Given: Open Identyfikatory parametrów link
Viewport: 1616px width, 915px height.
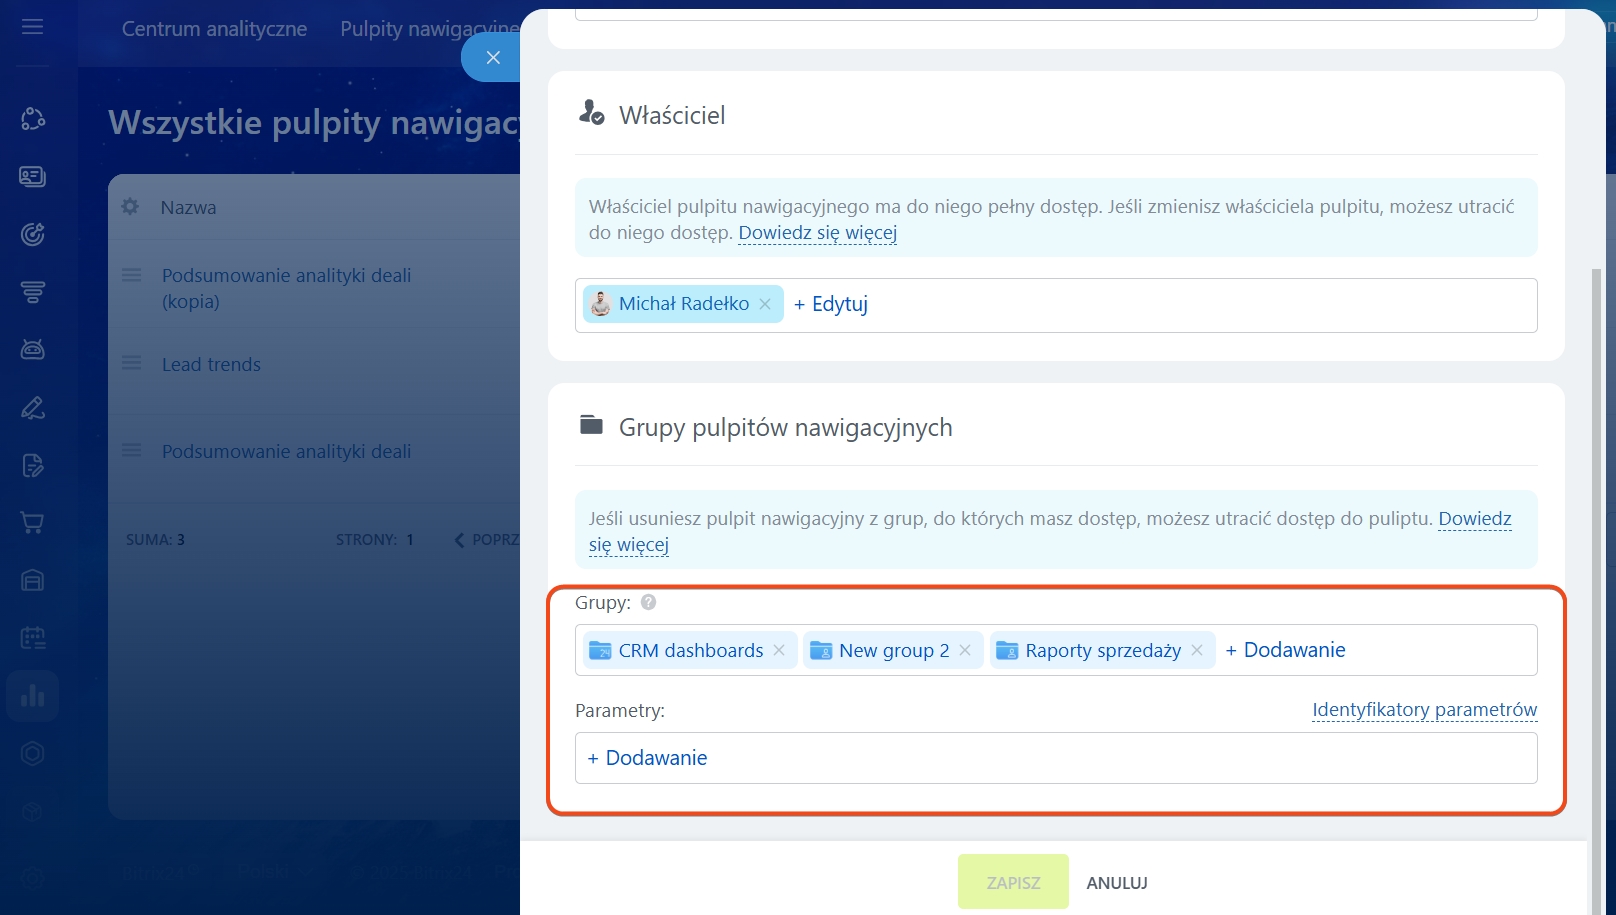Looking at the screenshot, I should (x=1424, y=710).
